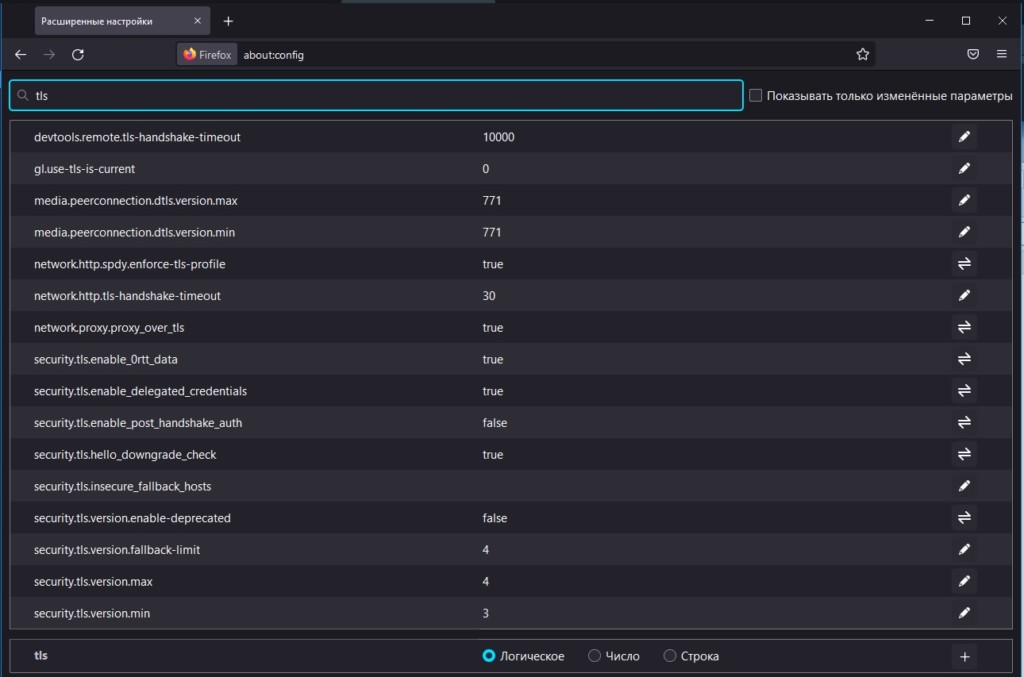Check Показывать только изменённые параметры checkbox
The height and width of the screenshot is (677, 1024).
point(756,95)
